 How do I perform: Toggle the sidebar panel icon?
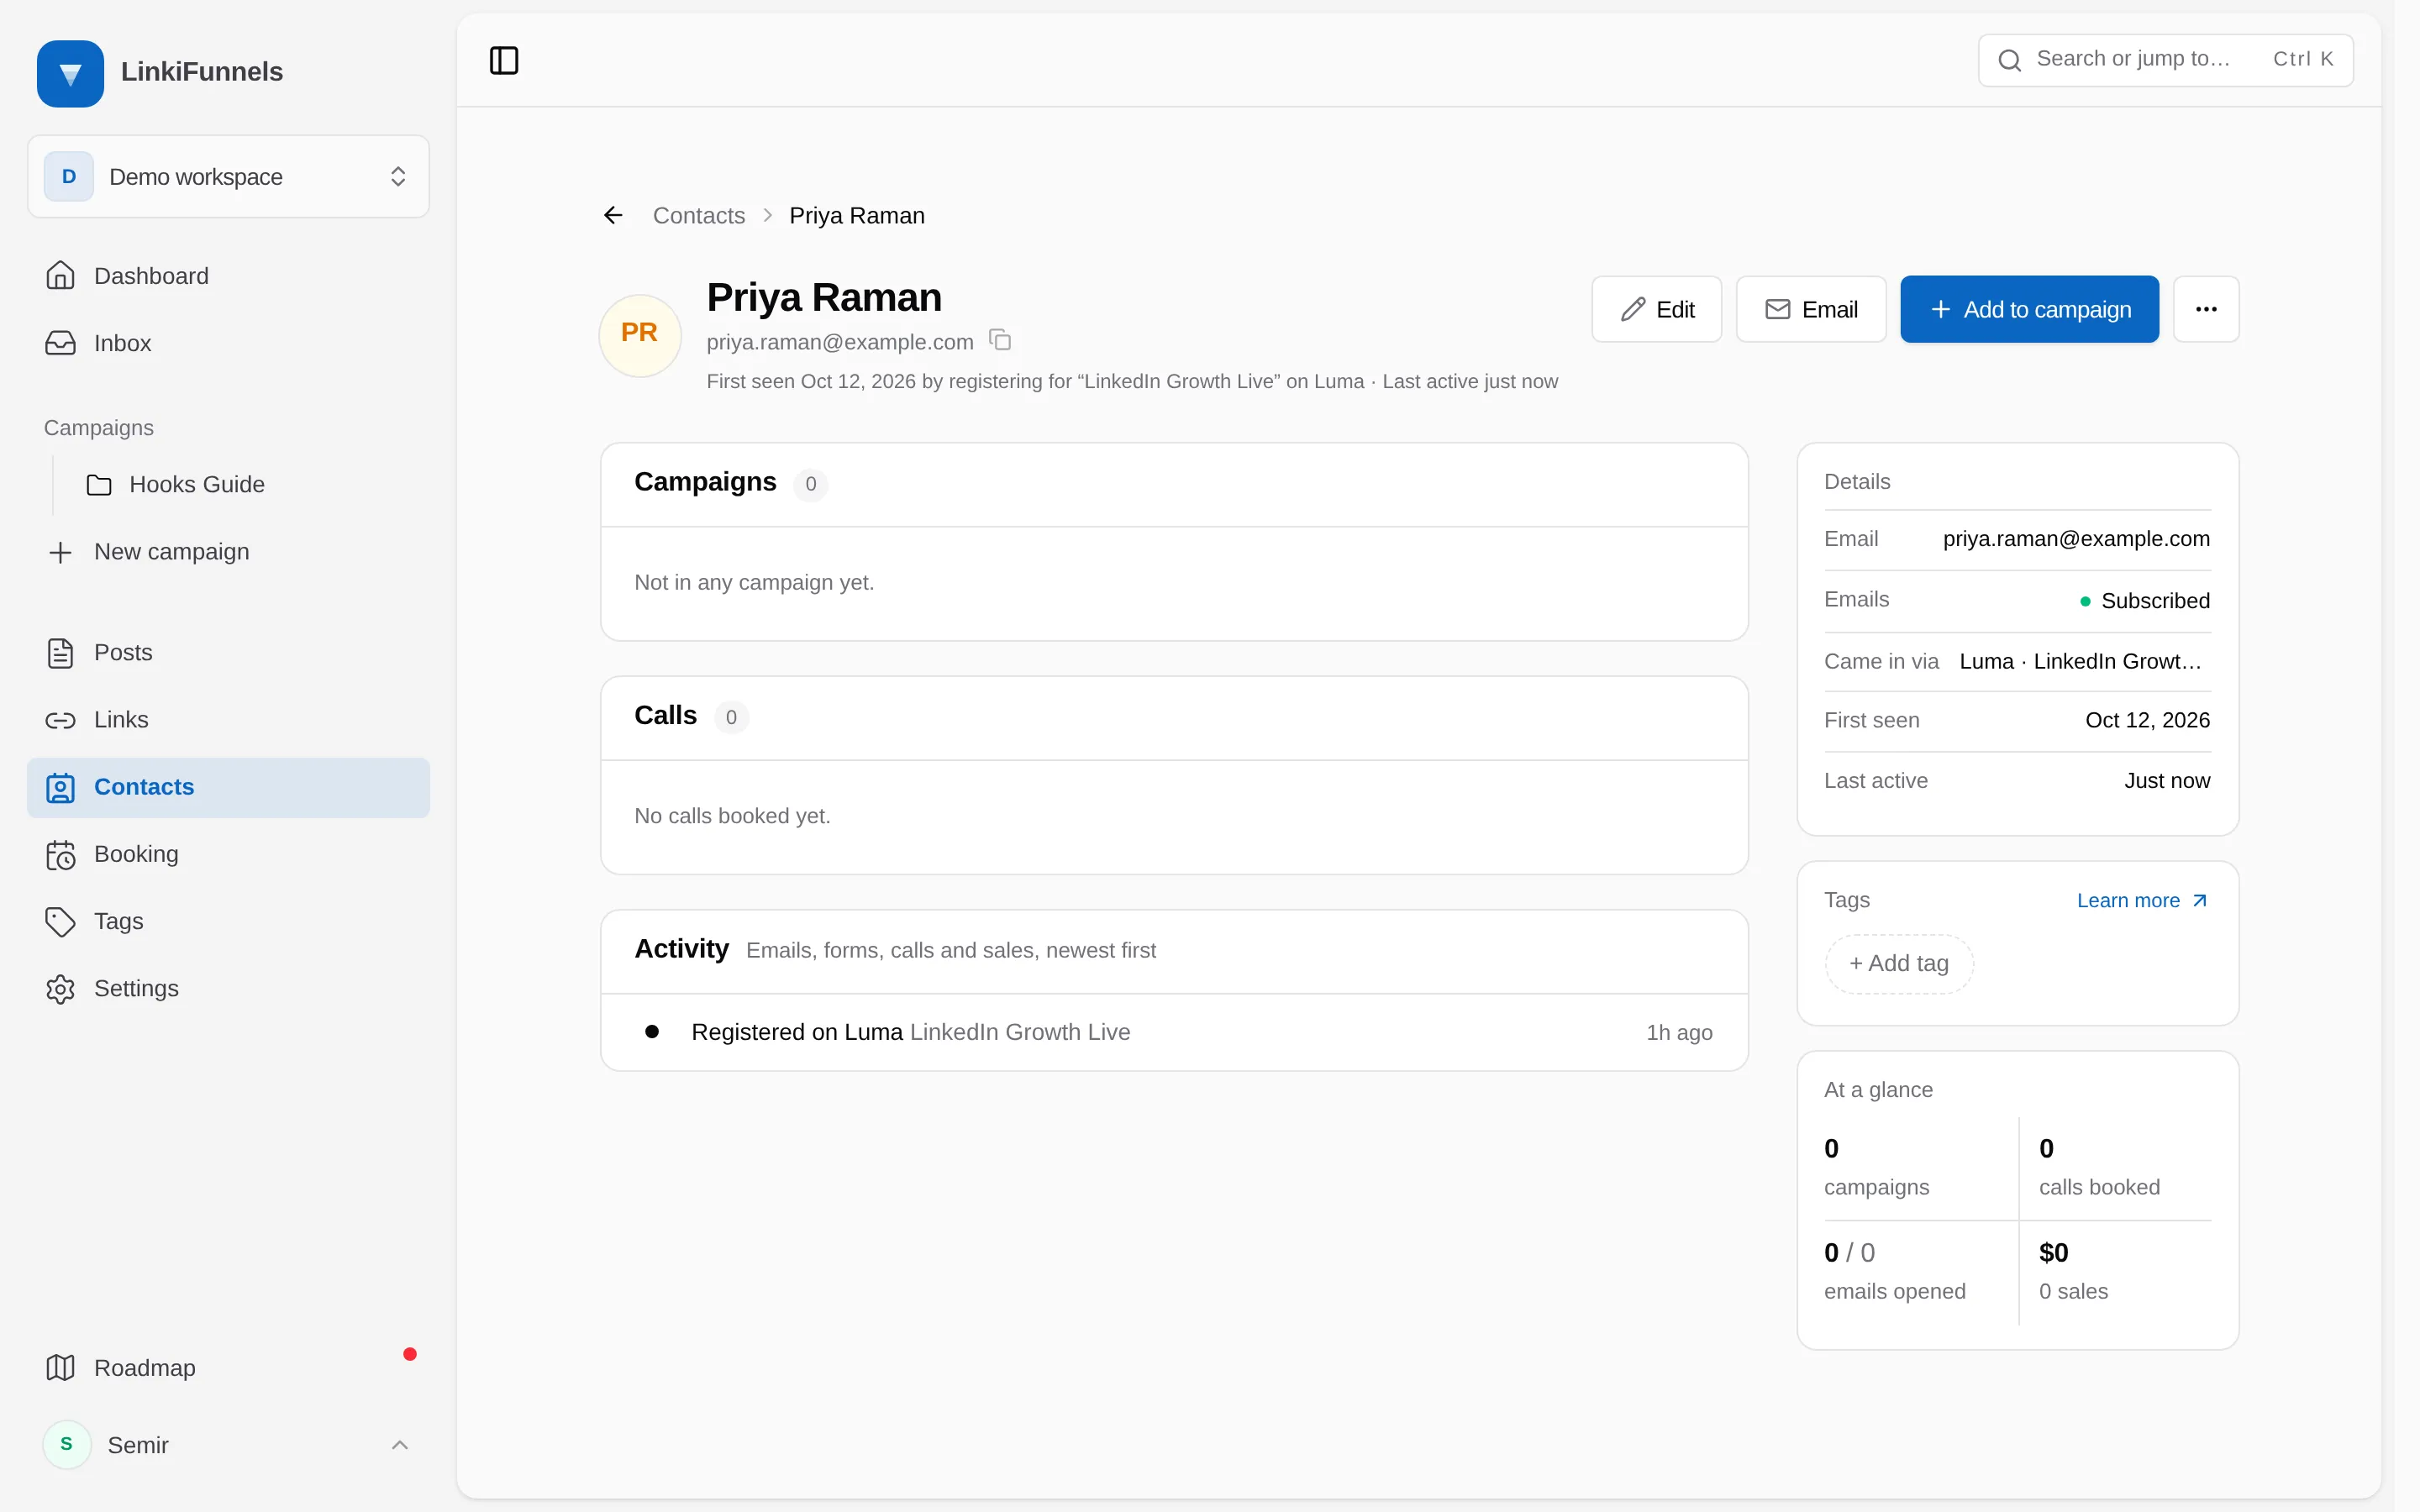click(x=504, y=60)
